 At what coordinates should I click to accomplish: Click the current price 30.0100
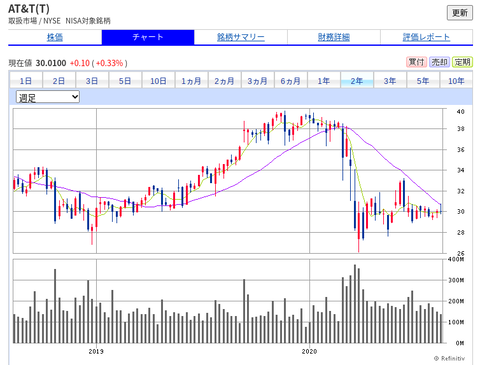point(51,63)
